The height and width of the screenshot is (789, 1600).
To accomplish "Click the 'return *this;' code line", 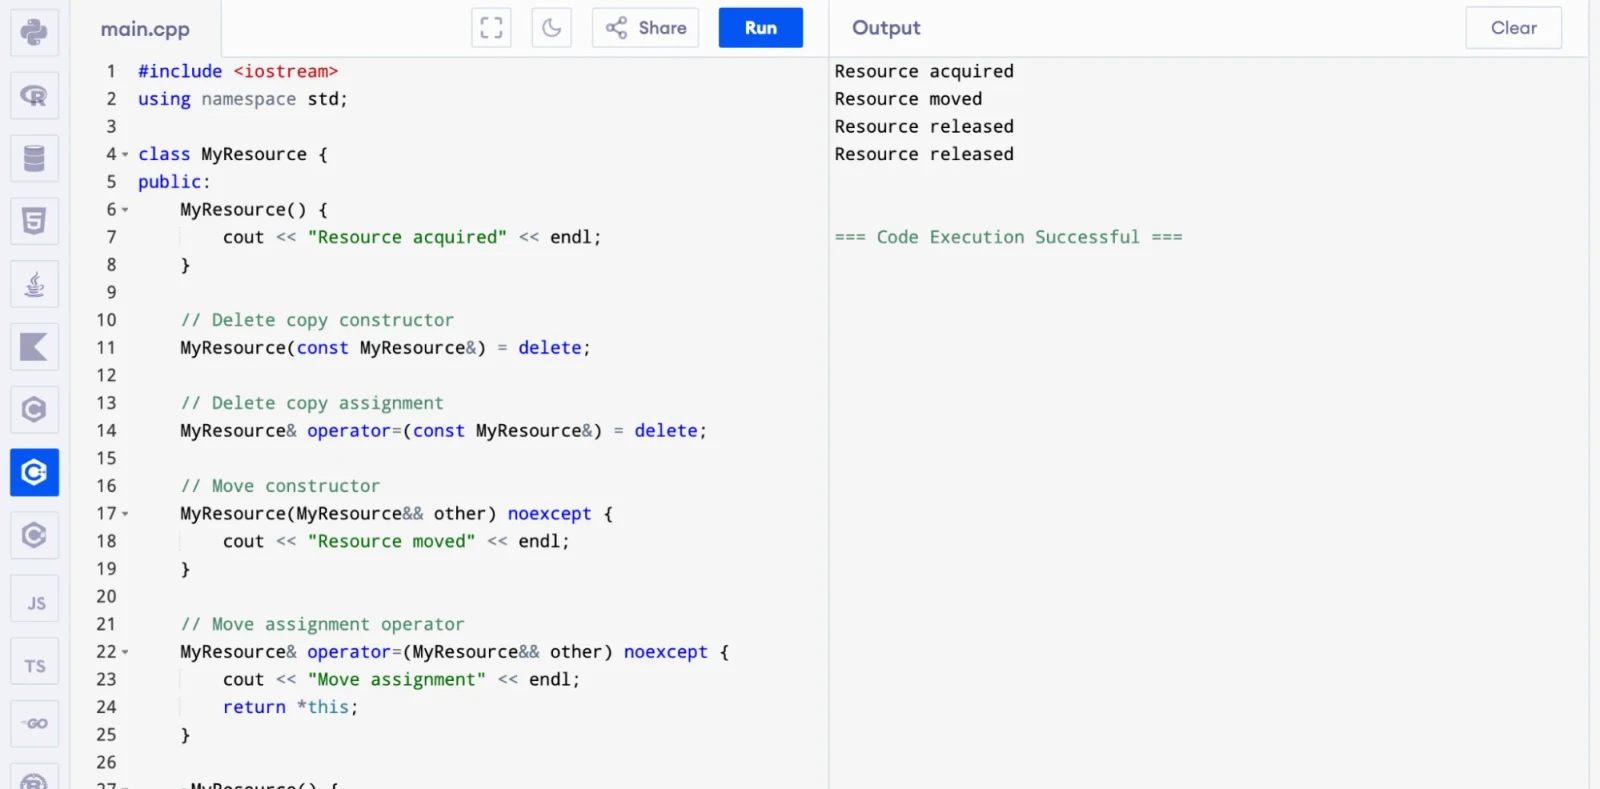I will tap(290, 707).
